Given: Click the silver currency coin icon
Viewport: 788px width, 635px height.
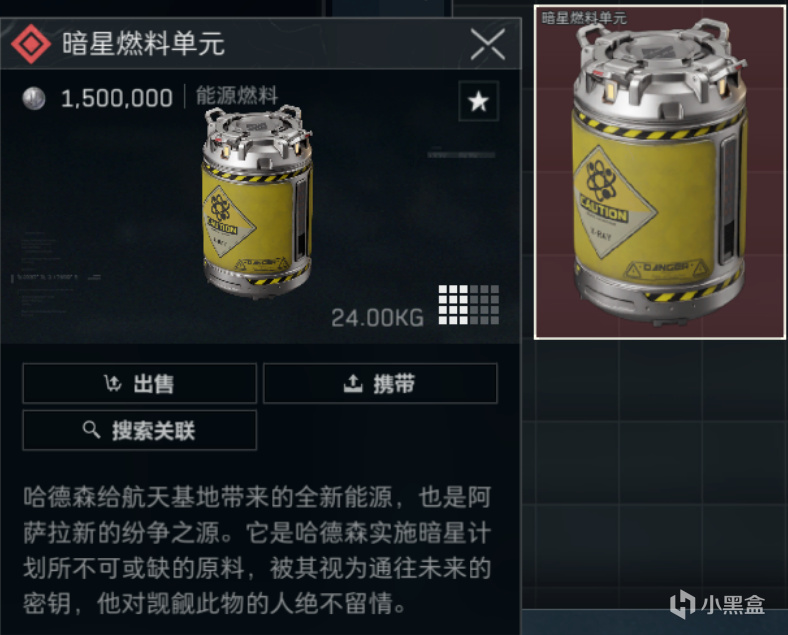Looking at the screenshot, I should click(34, 98).
